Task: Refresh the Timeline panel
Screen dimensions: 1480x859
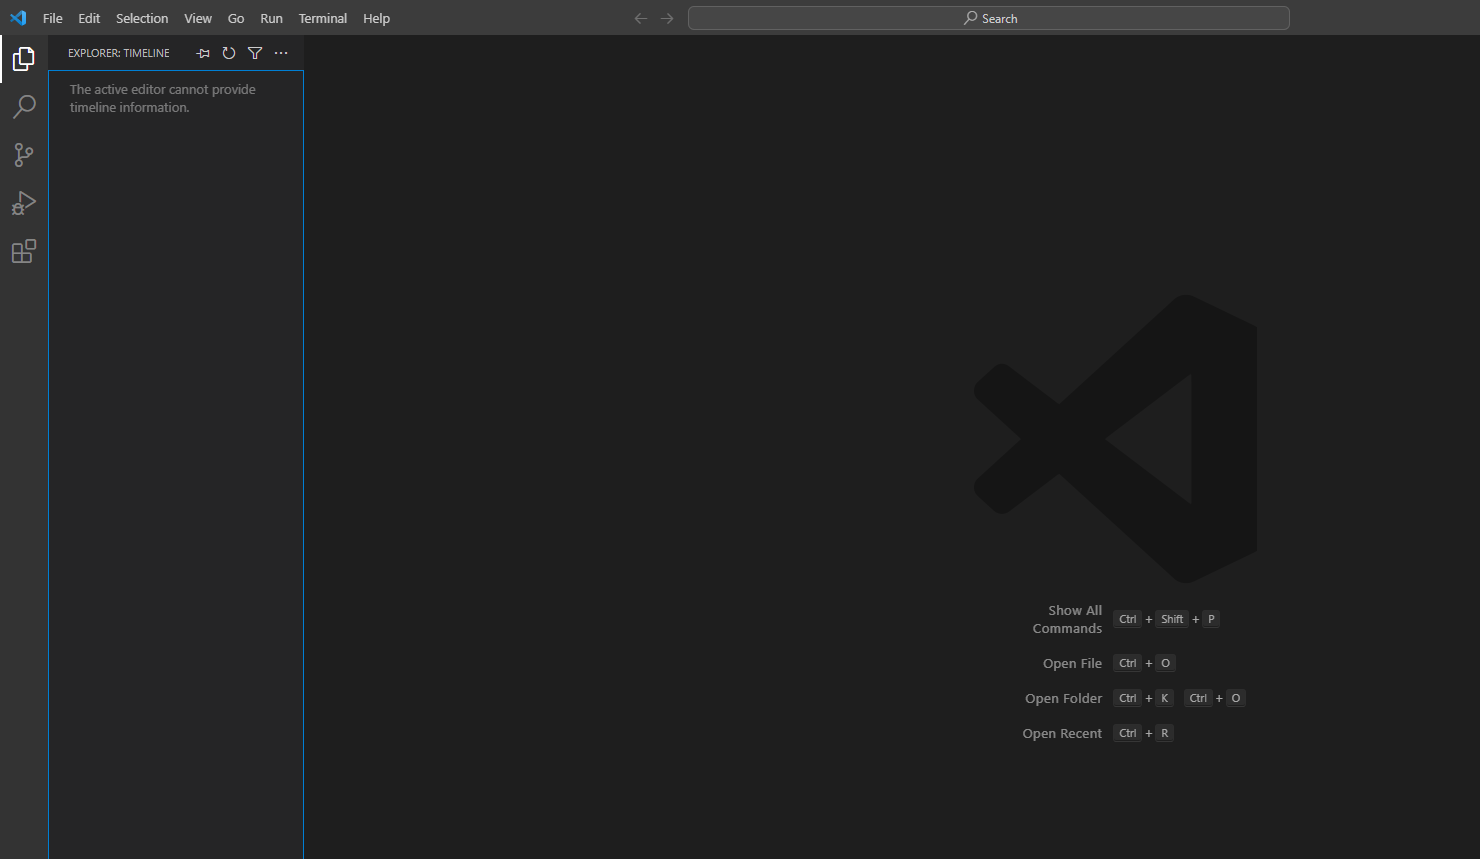Action: pyautogui.click(x=229, y=53)
